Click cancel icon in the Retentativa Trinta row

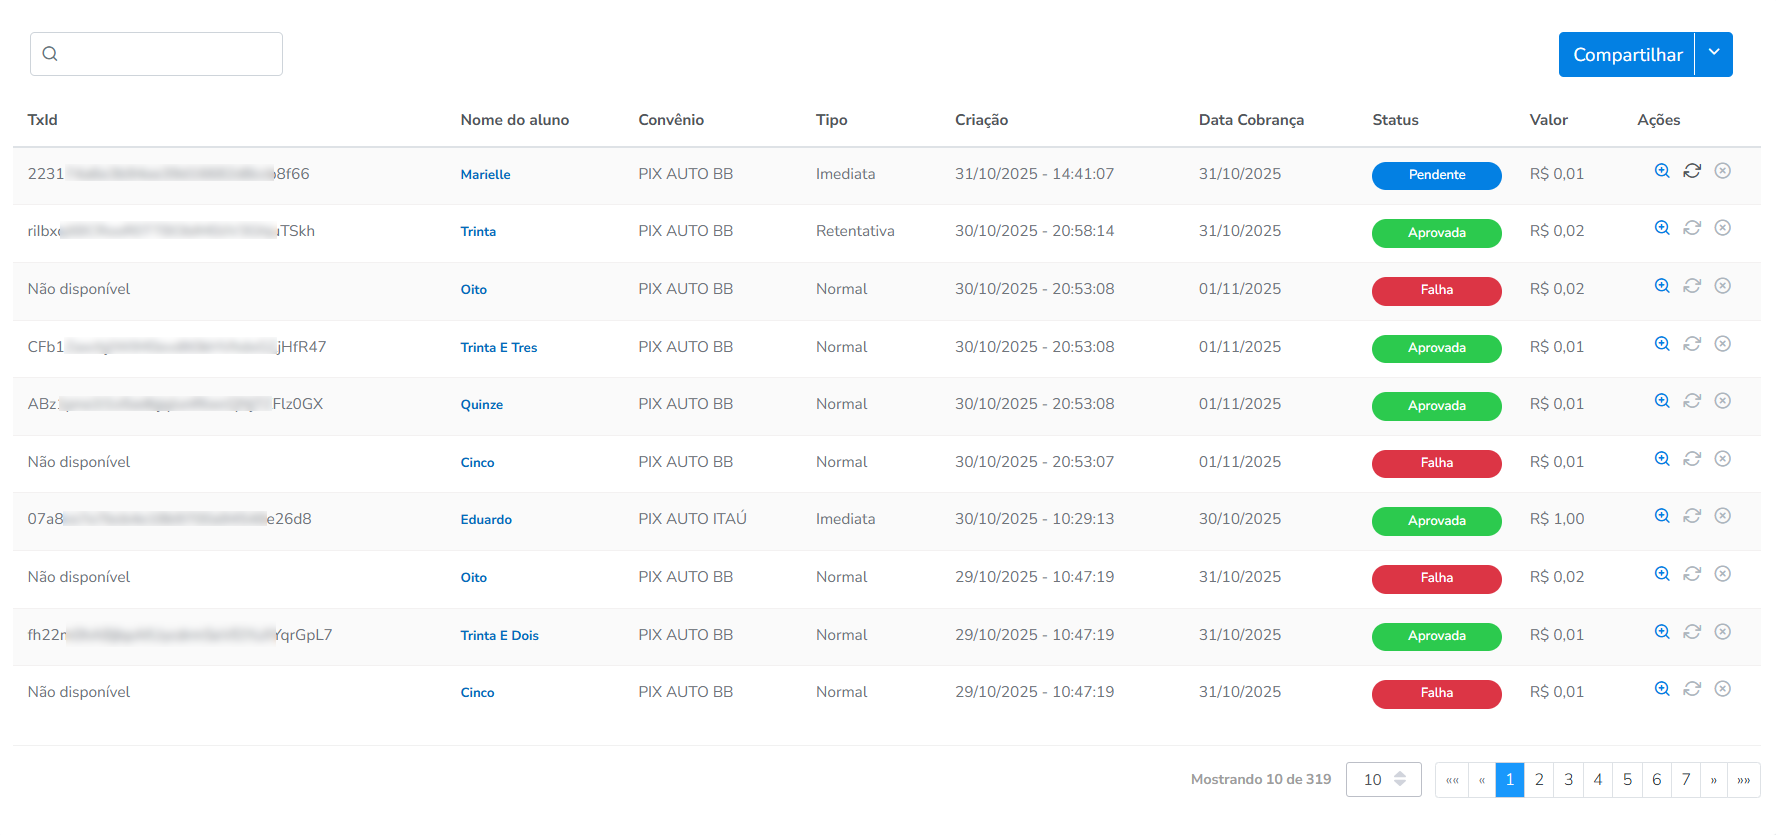coord(1723,228)
